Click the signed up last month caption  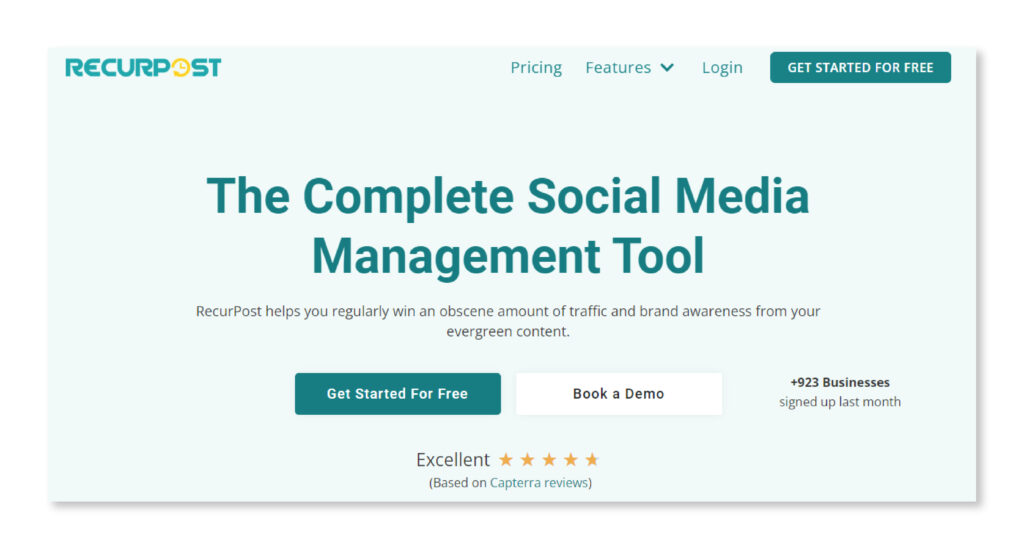coord(840,402)
